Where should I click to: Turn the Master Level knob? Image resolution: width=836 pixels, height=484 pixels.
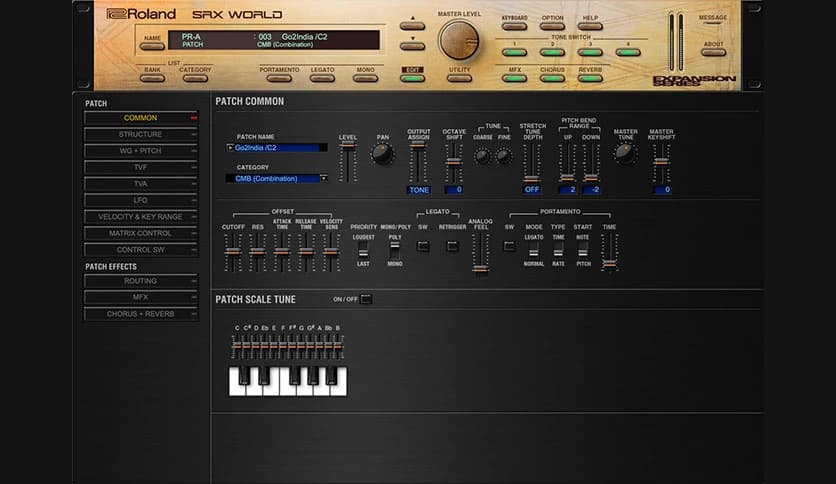[x=459, y=41]
